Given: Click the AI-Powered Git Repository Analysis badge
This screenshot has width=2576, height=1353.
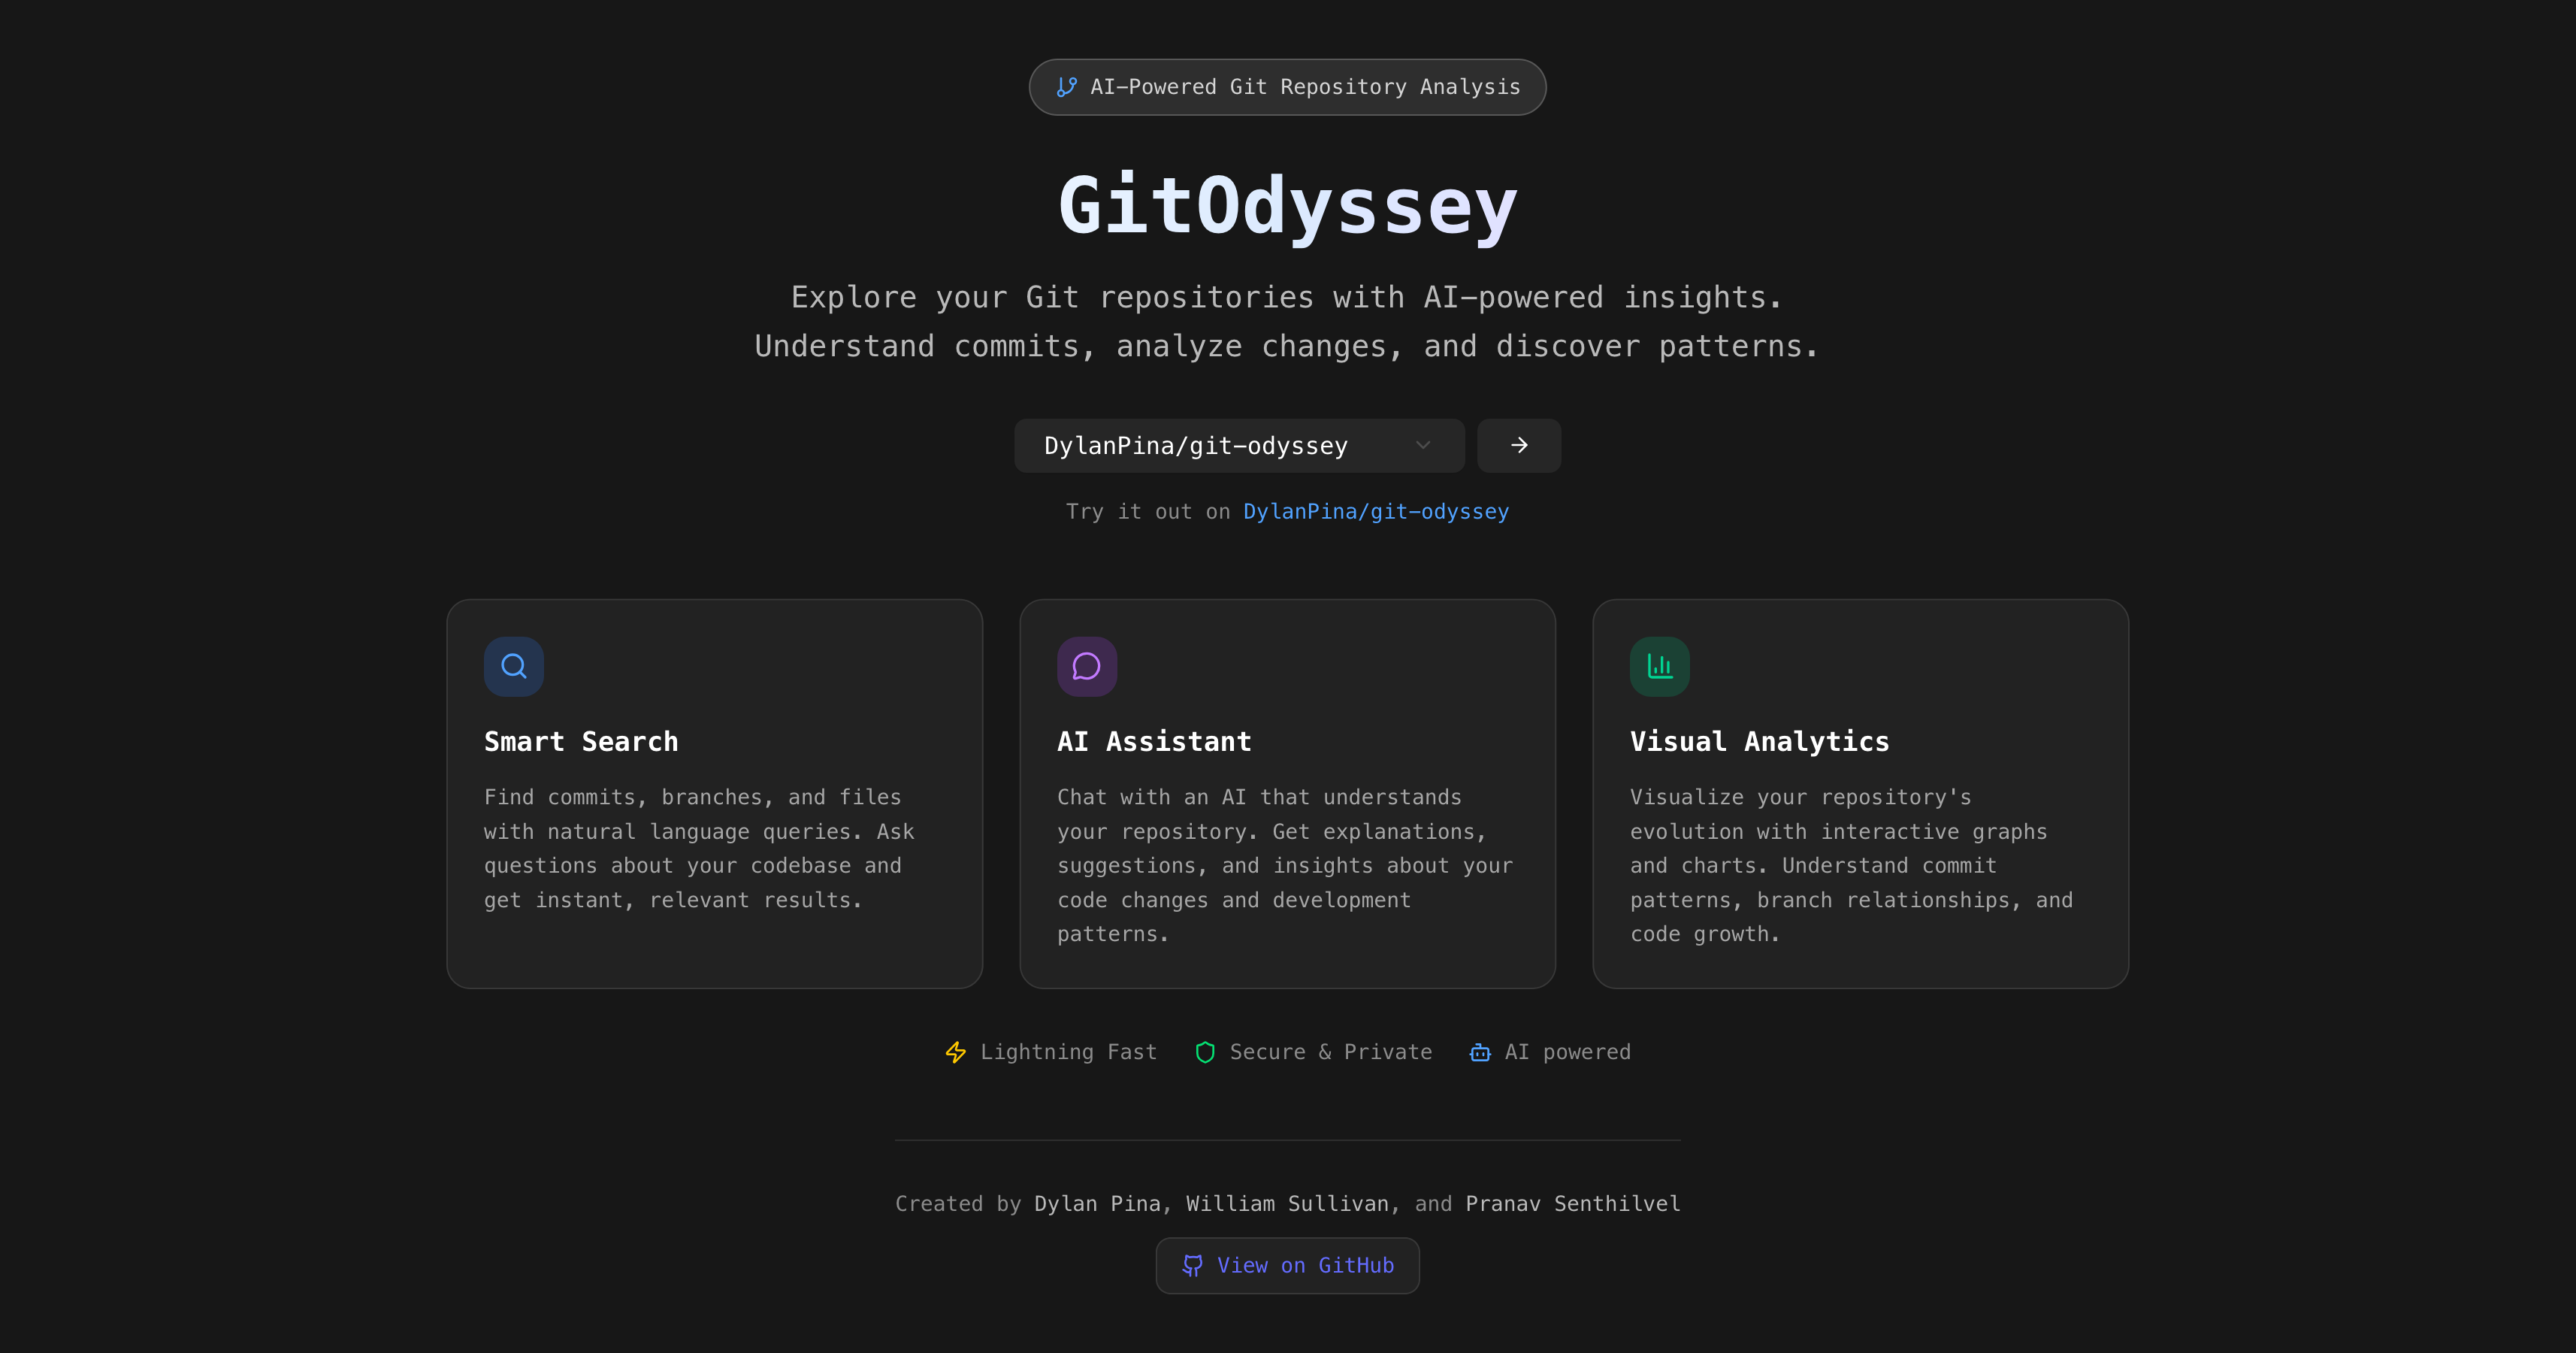Looking at the screenshot, I should coord(1287,87).
